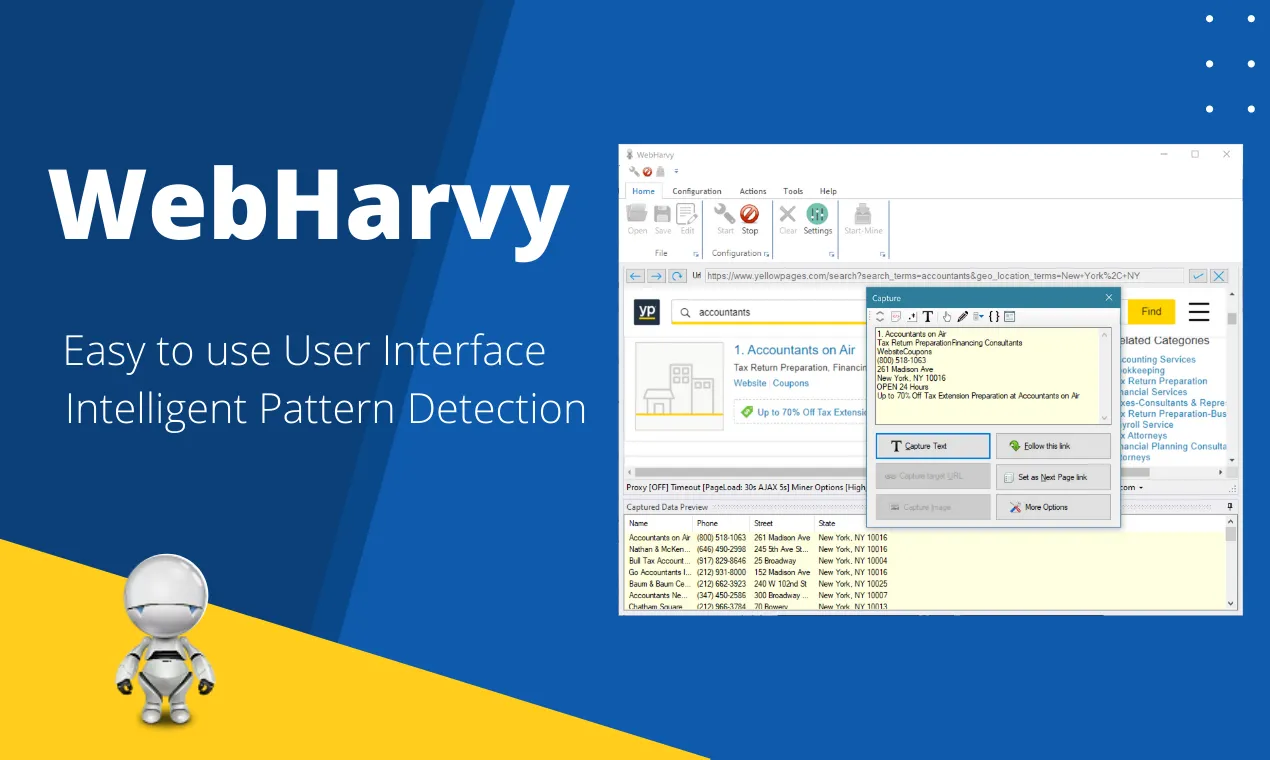Expand the hamburger menu beside Find button

(x=1199, y=312)
